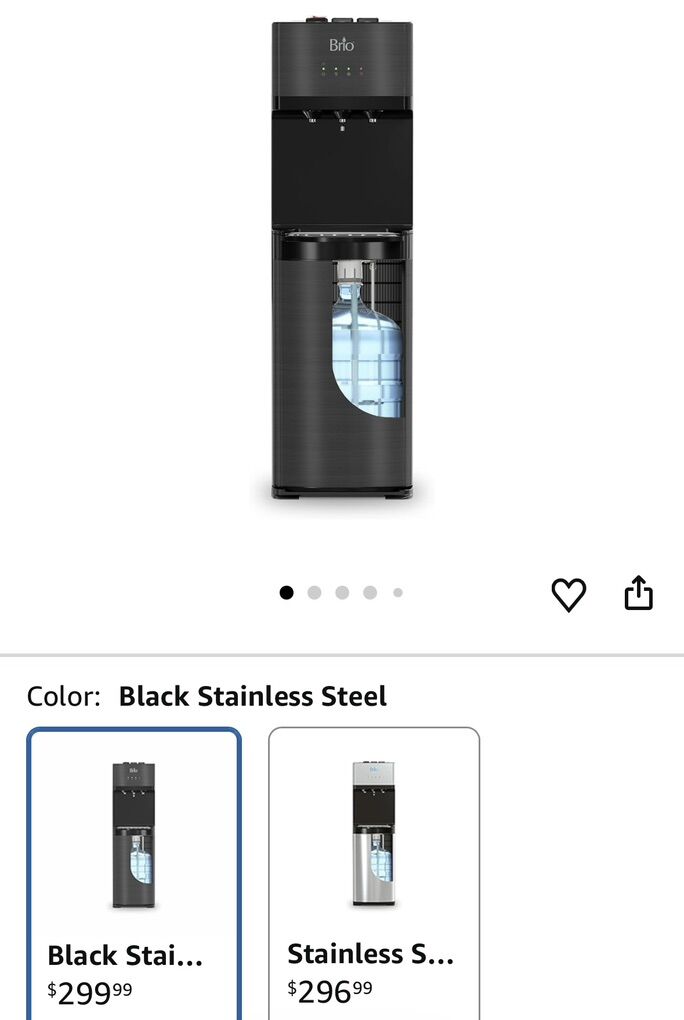
Task: Tap the black dispenser thumbnail image
Action: (x=133, y=835)
